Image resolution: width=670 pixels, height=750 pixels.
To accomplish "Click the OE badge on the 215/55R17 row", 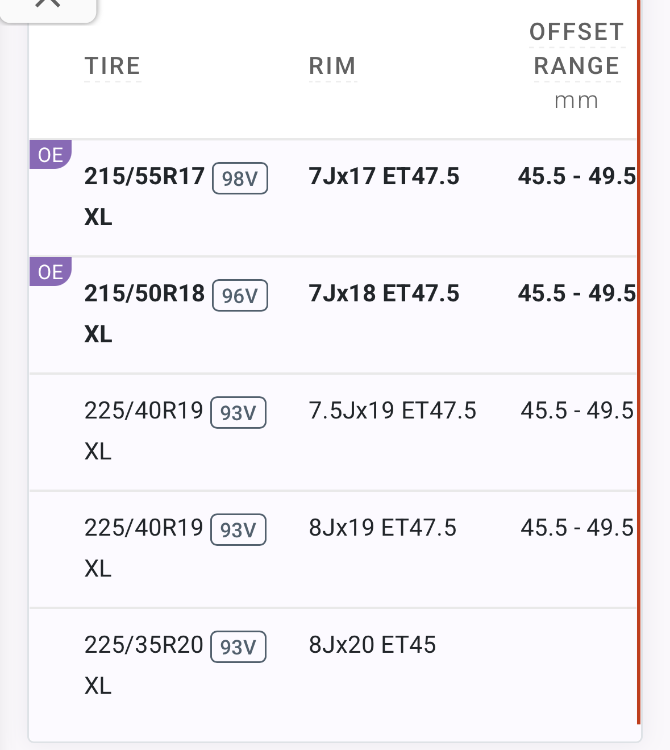I will pos(51,154).
